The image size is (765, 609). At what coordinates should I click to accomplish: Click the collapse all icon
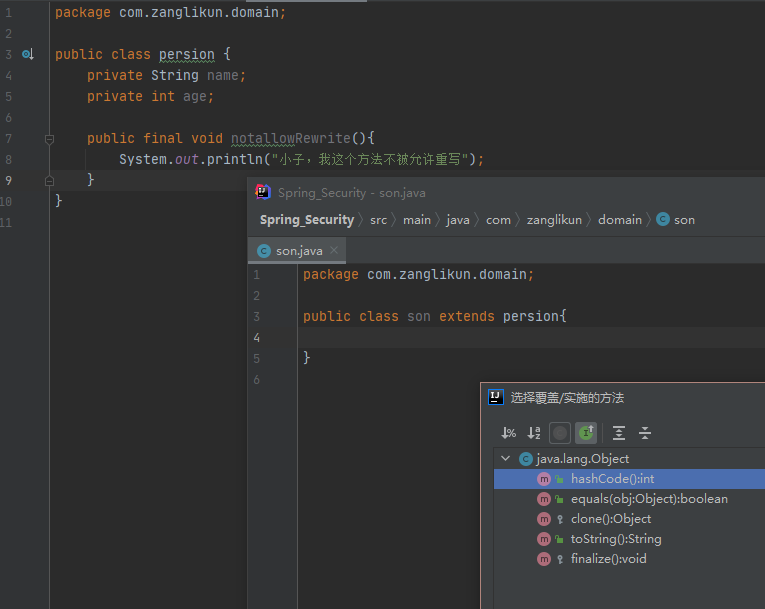pos(645,433)
